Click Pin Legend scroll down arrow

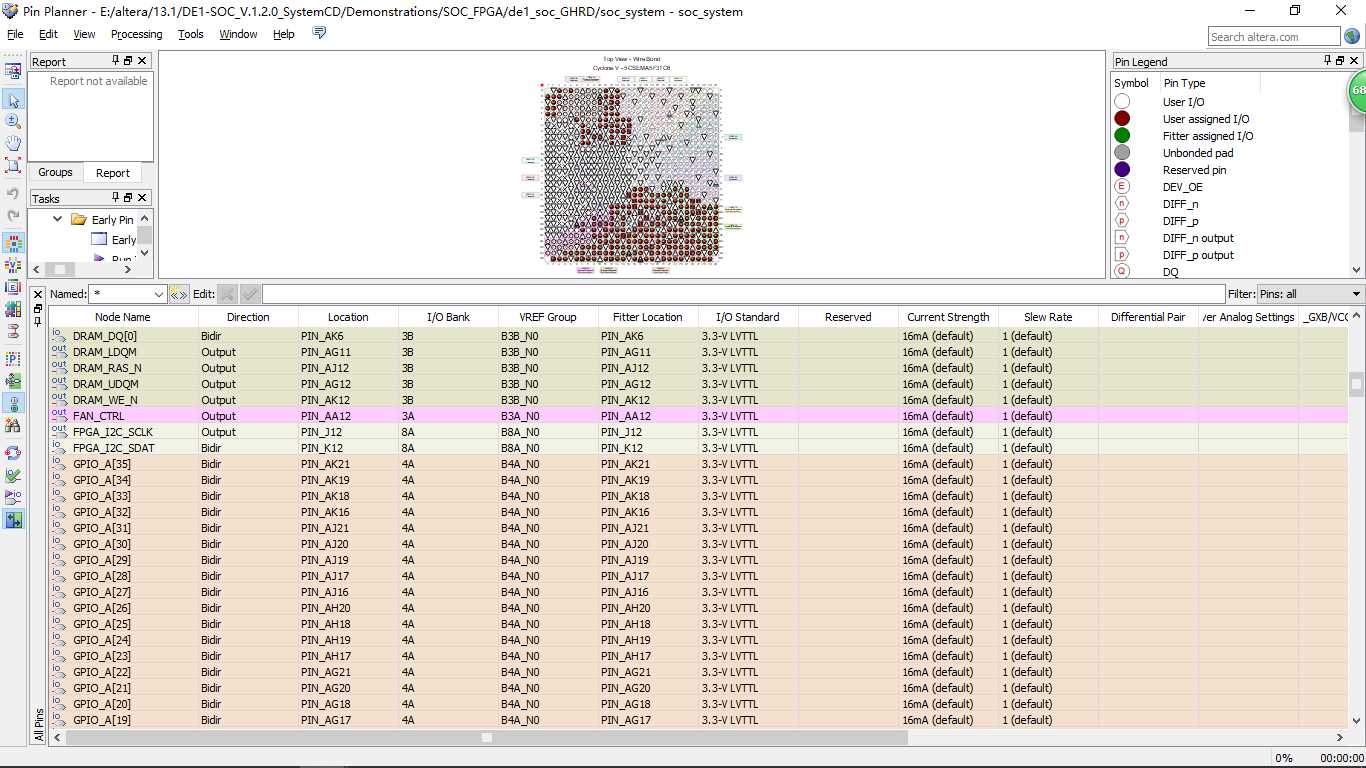pos(1356,269)
